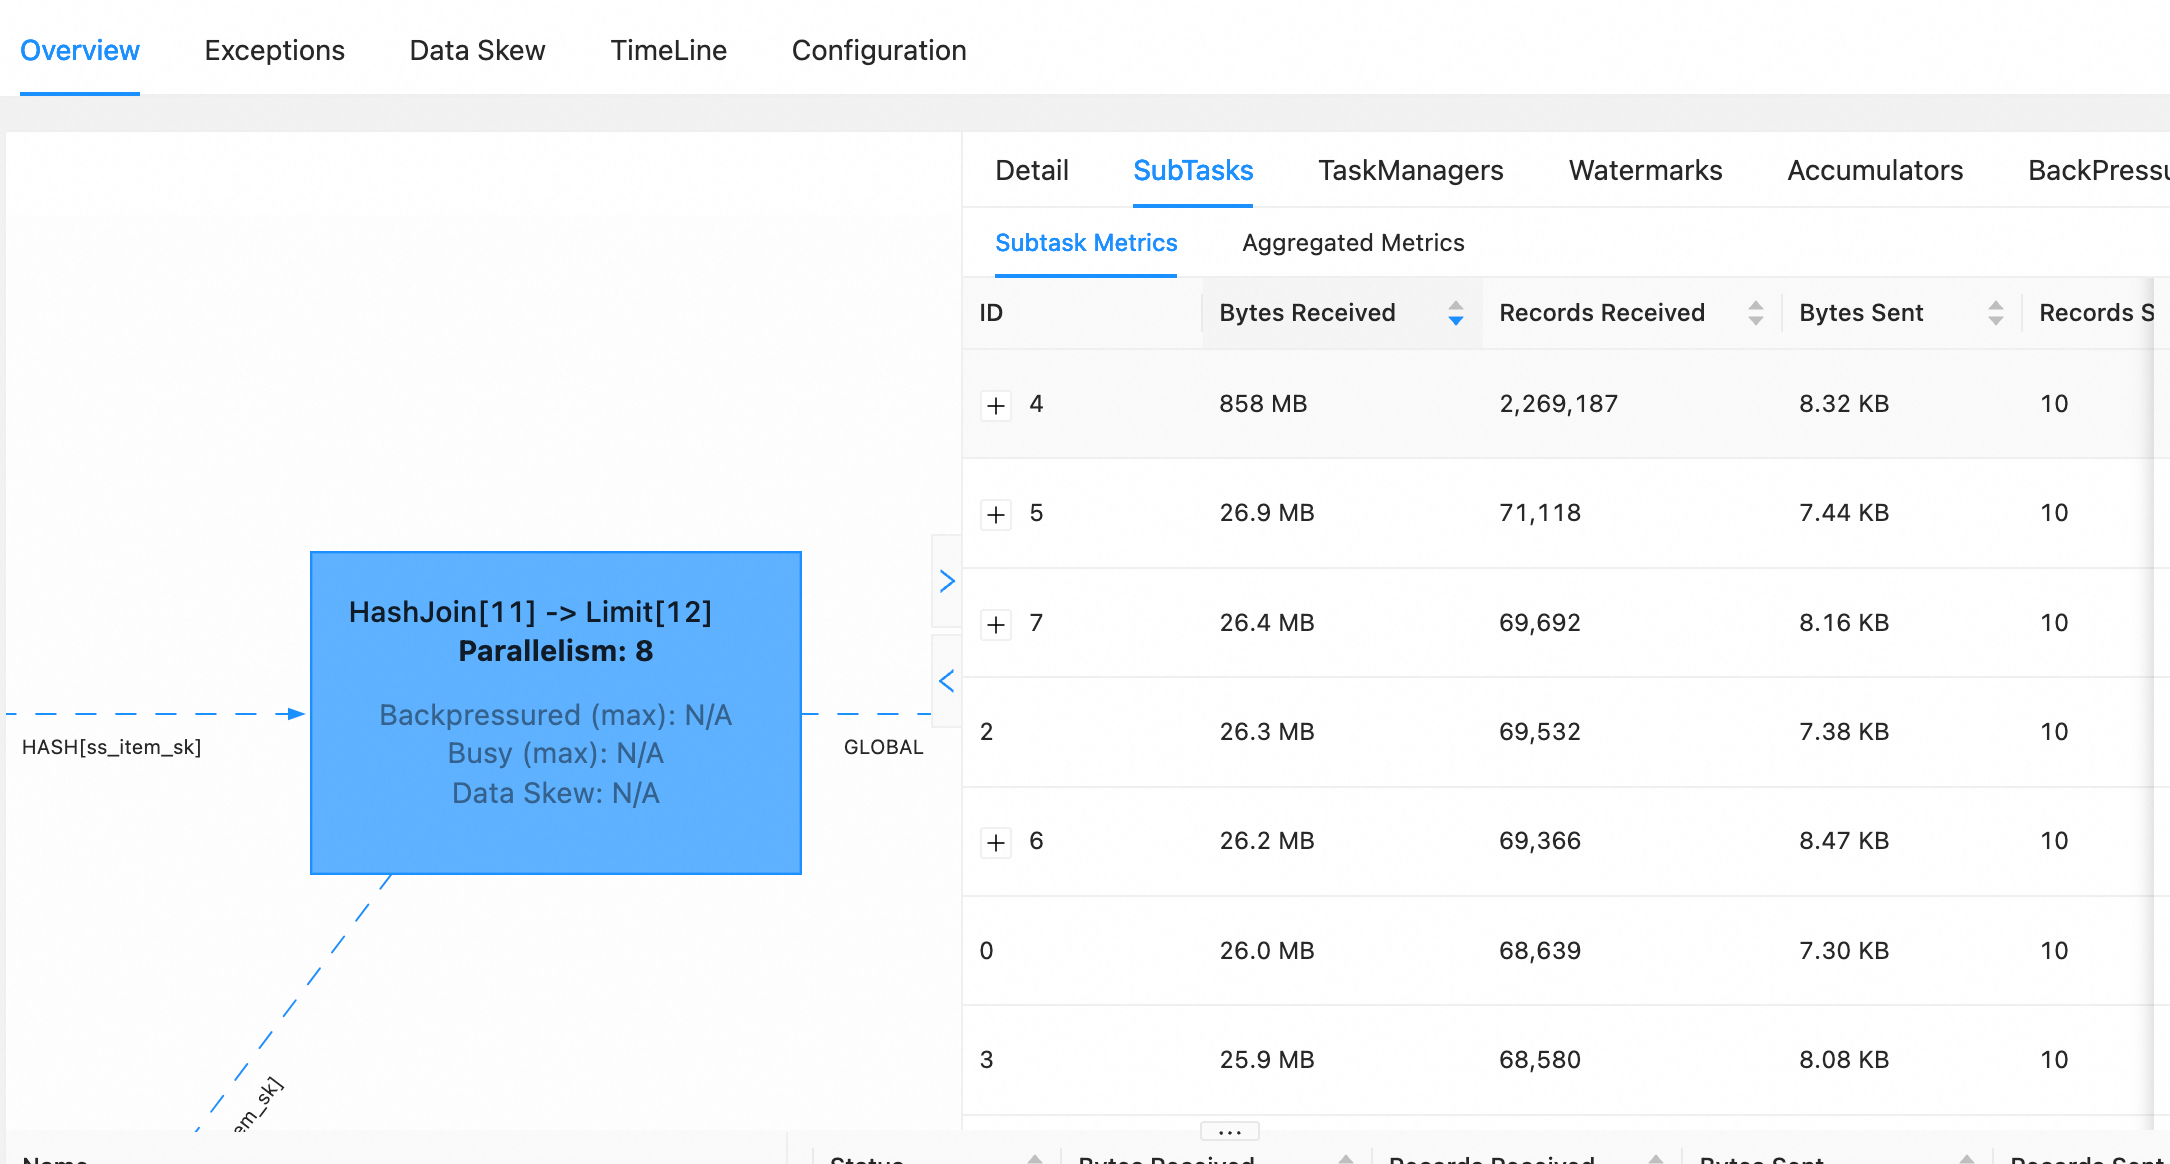Open the Detail tab
The width and height of the screenshot is (2170, 1164).
pos(1031,170)
